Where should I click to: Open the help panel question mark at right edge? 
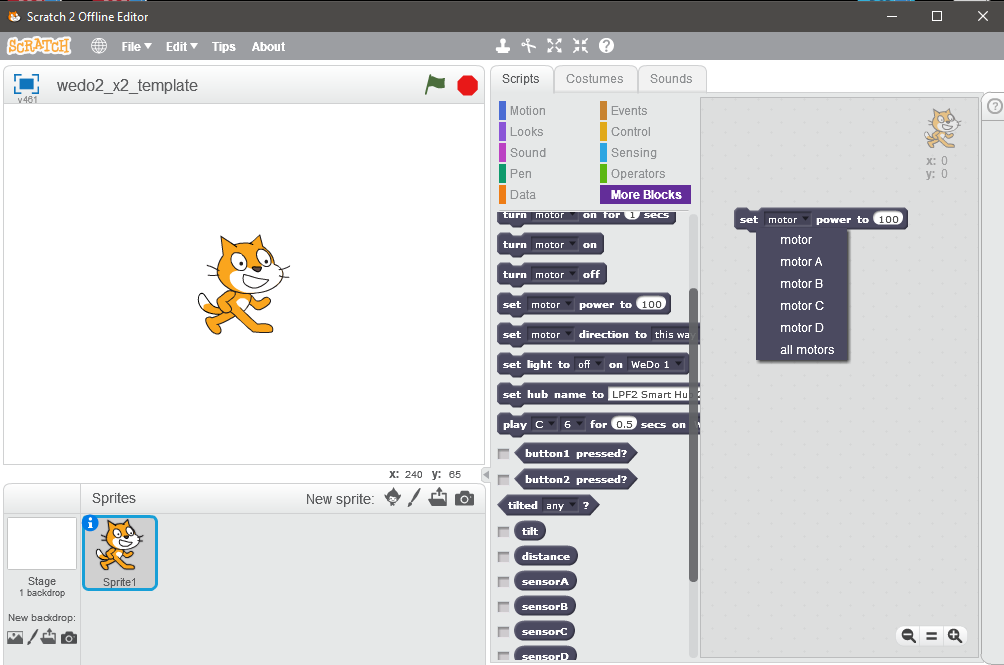[x=994, y=106]
